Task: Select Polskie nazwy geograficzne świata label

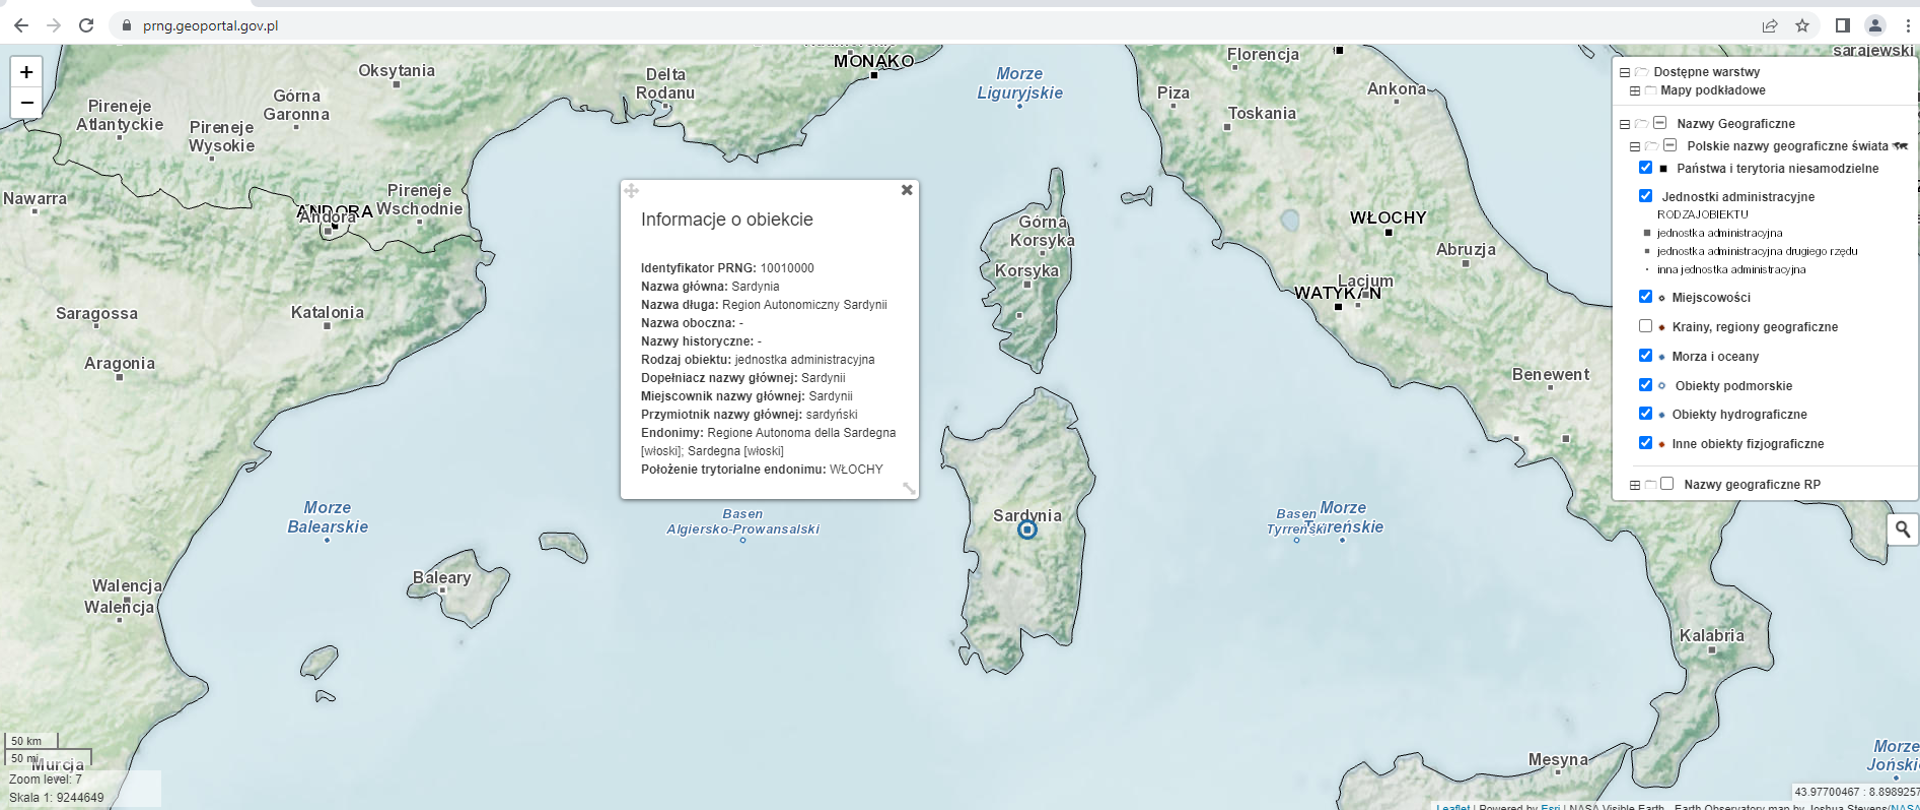Action: [x=1788, y=146]
